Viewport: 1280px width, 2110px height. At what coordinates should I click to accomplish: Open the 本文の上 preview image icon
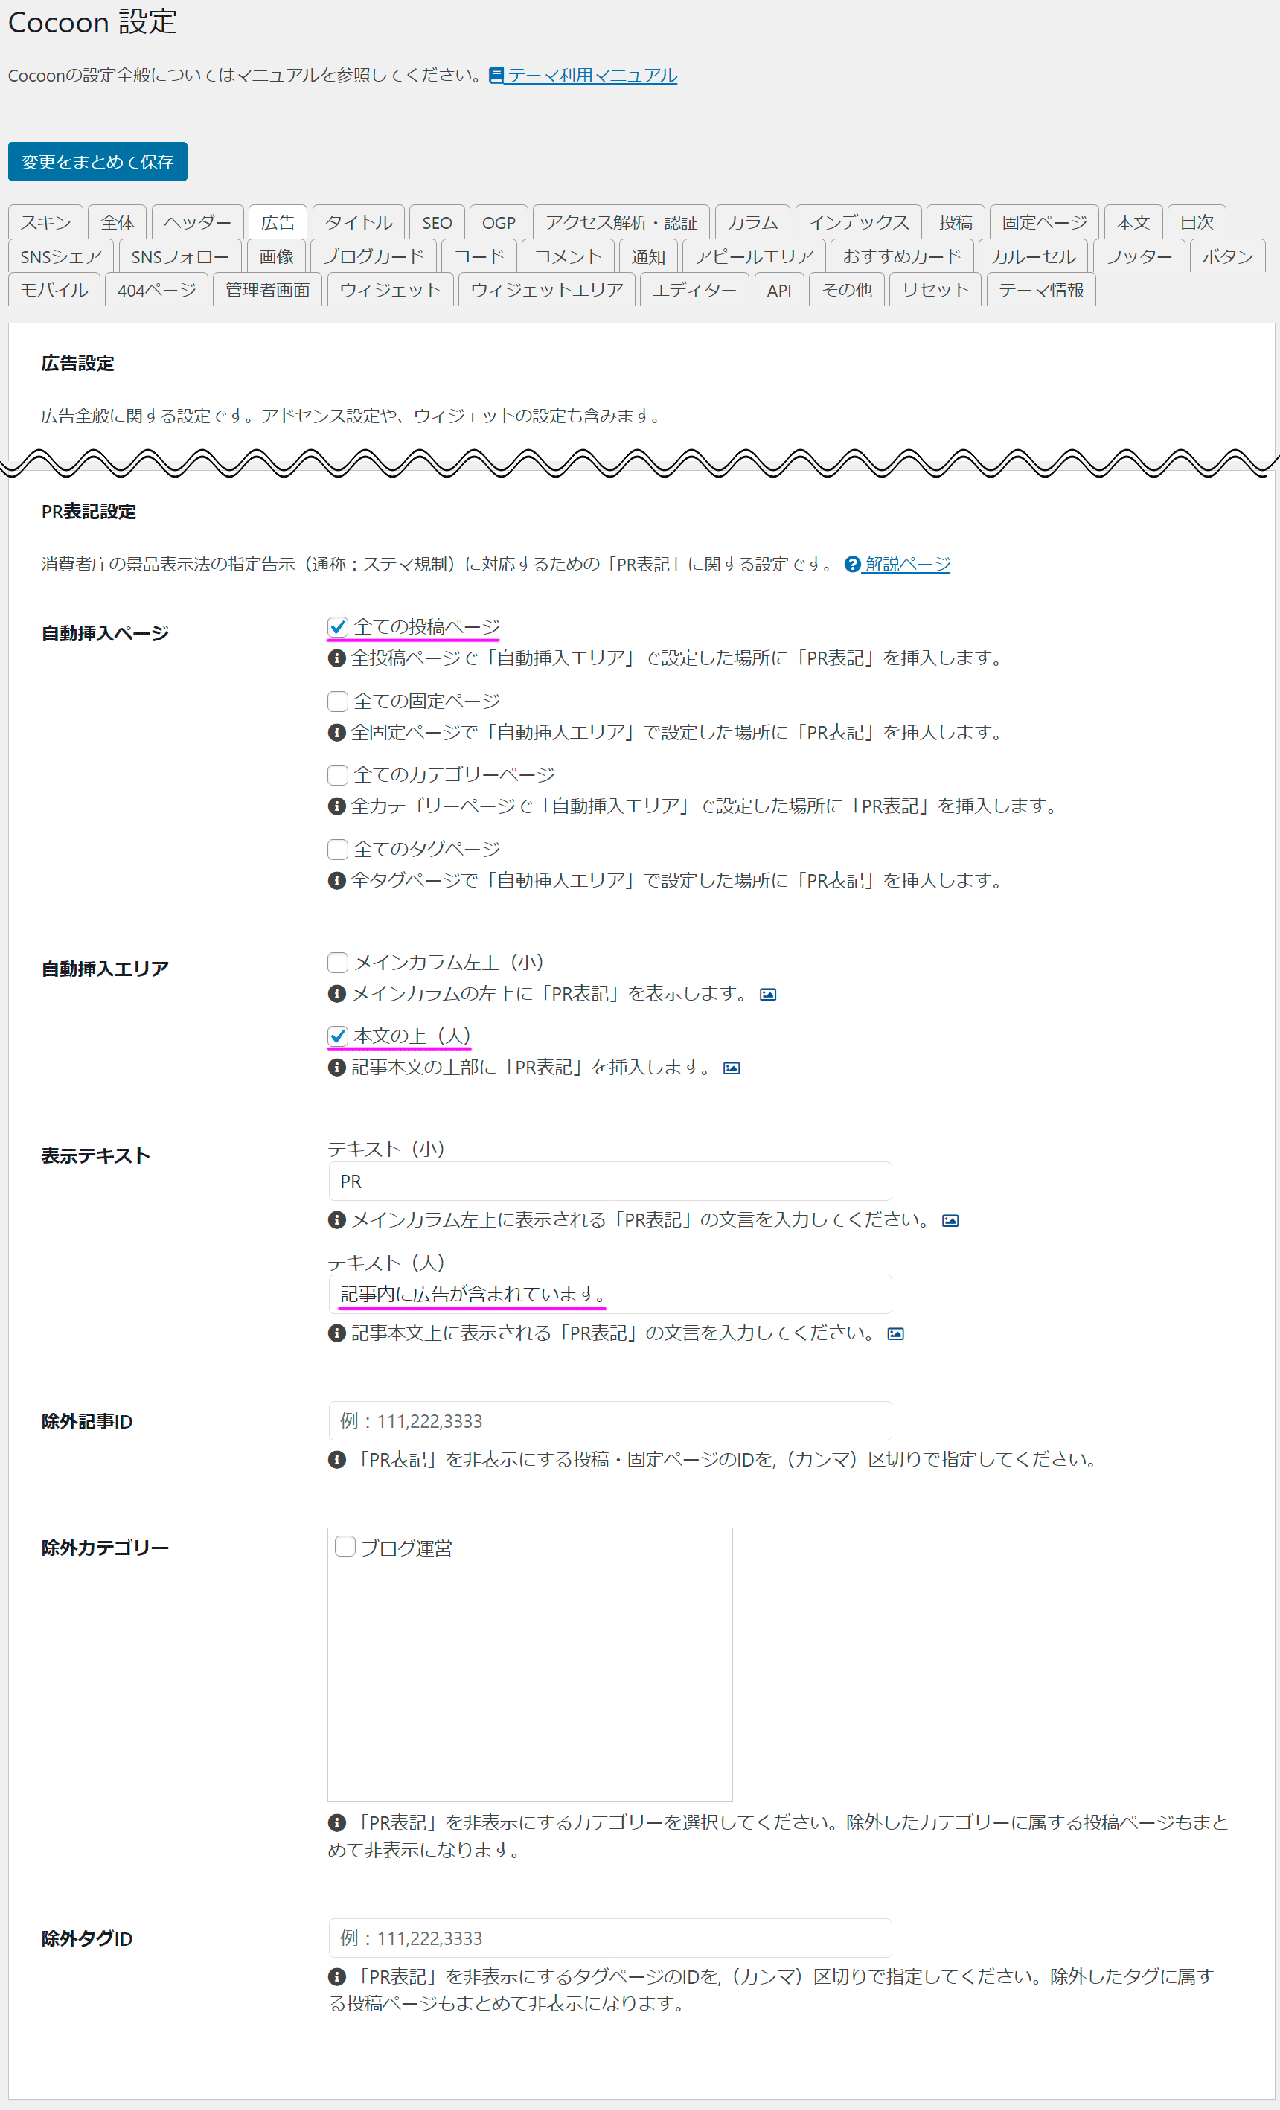(732, 1068)
